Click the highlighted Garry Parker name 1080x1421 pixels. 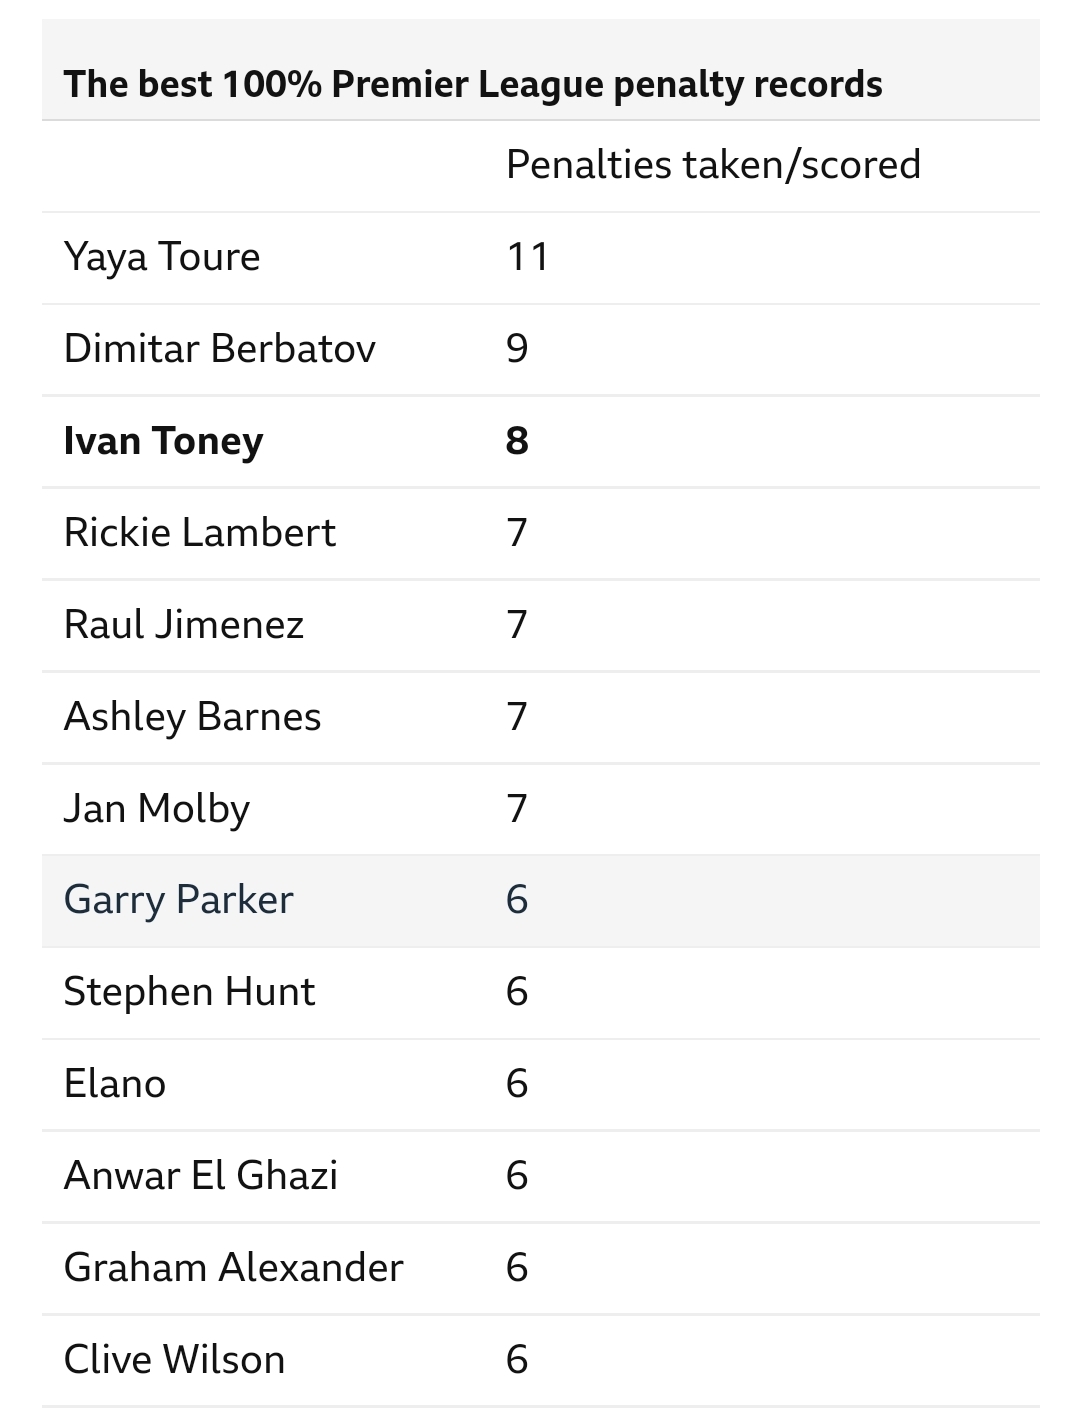point(178,900)
